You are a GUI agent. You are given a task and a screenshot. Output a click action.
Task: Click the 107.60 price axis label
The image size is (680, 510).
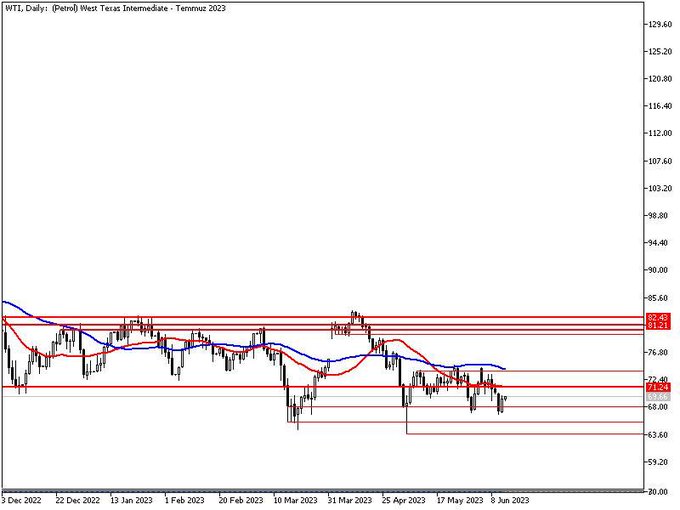(x=660, y=161)
